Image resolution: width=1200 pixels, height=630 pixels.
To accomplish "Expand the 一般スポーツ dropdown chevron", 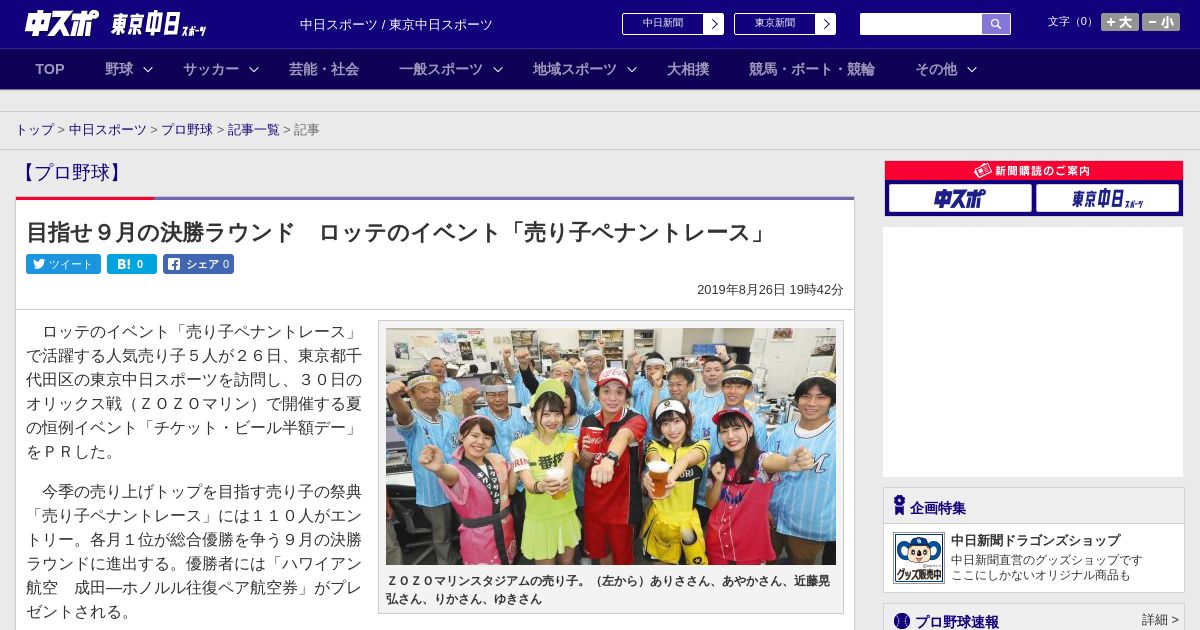I will (498, 69).
